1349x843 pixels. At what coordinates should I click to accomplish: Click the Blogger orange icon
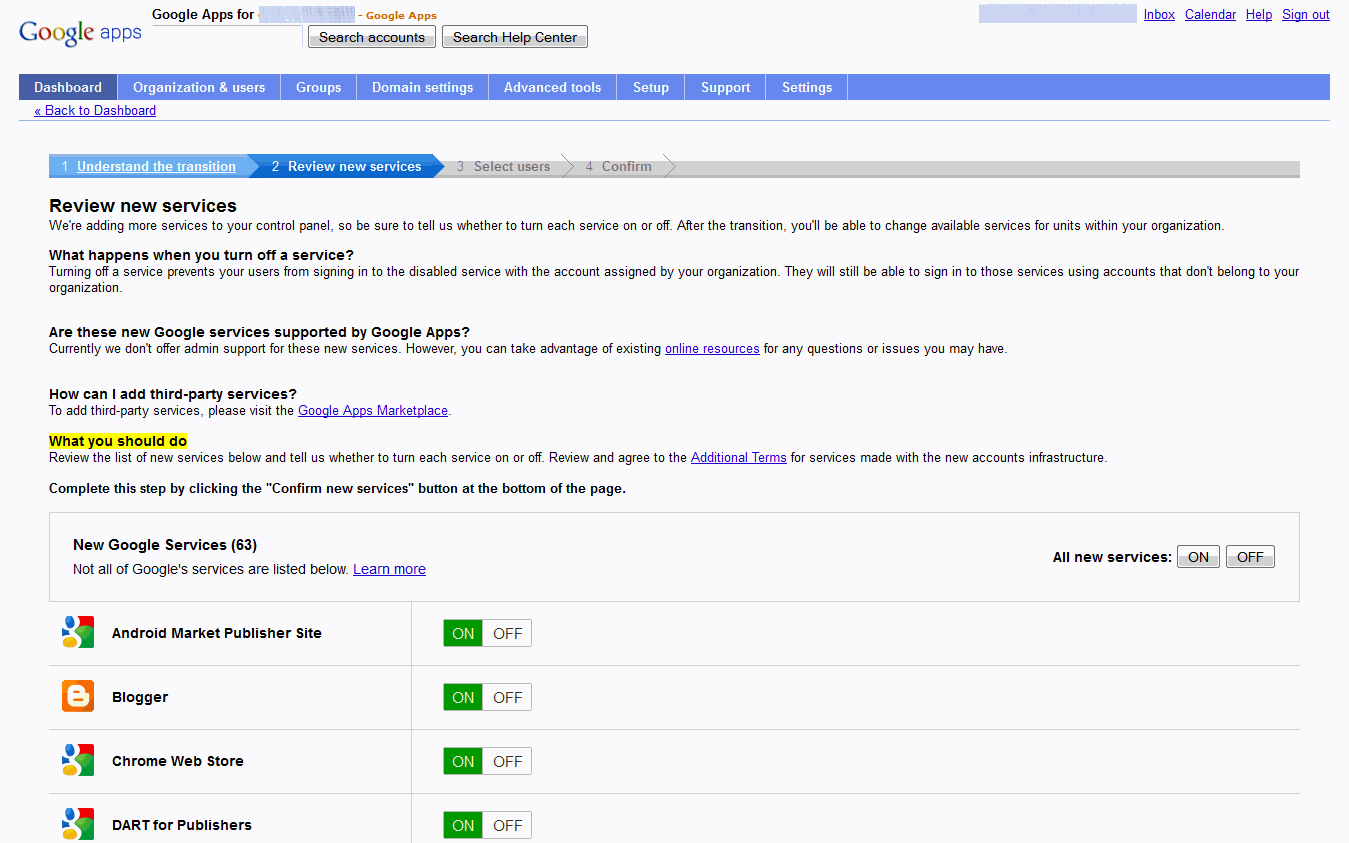coord(78,697)
